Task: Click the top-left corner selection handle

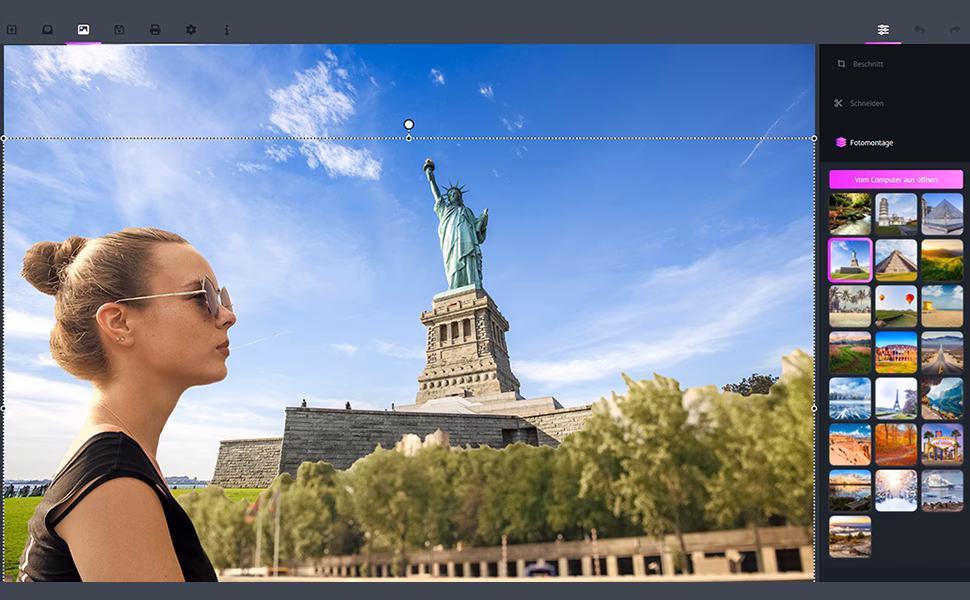Action: (4, 139)
